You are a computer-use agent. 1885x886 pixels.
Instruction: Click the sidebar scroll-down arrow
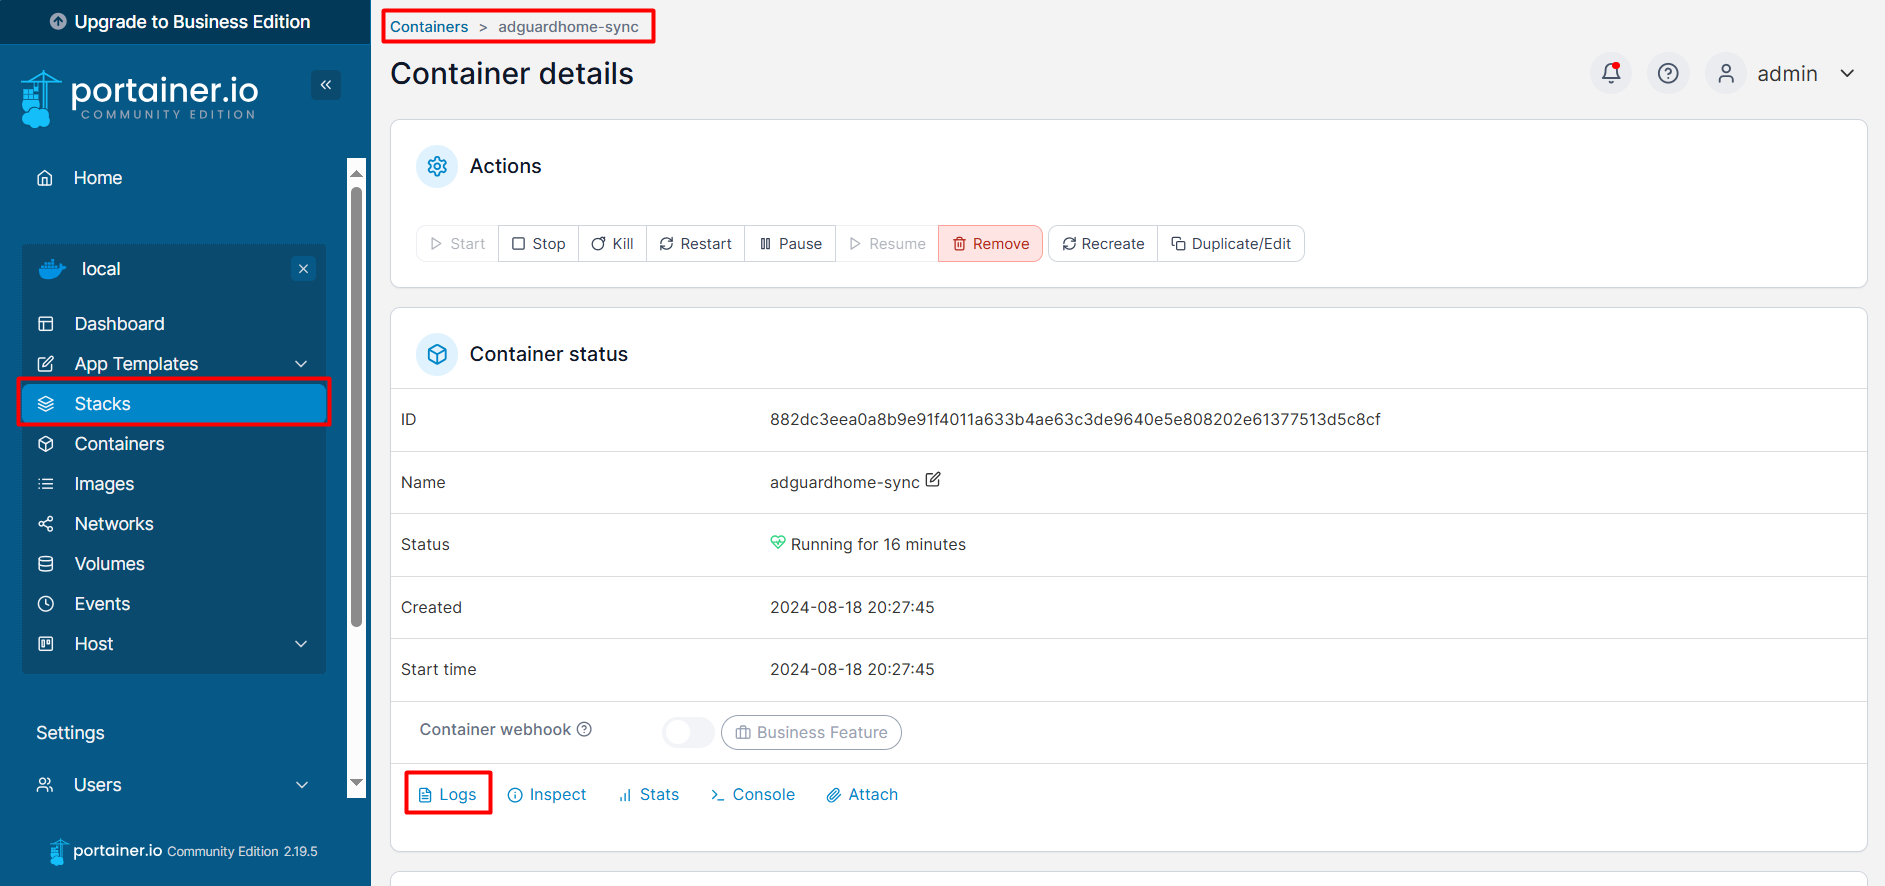(x=356, y=783)
